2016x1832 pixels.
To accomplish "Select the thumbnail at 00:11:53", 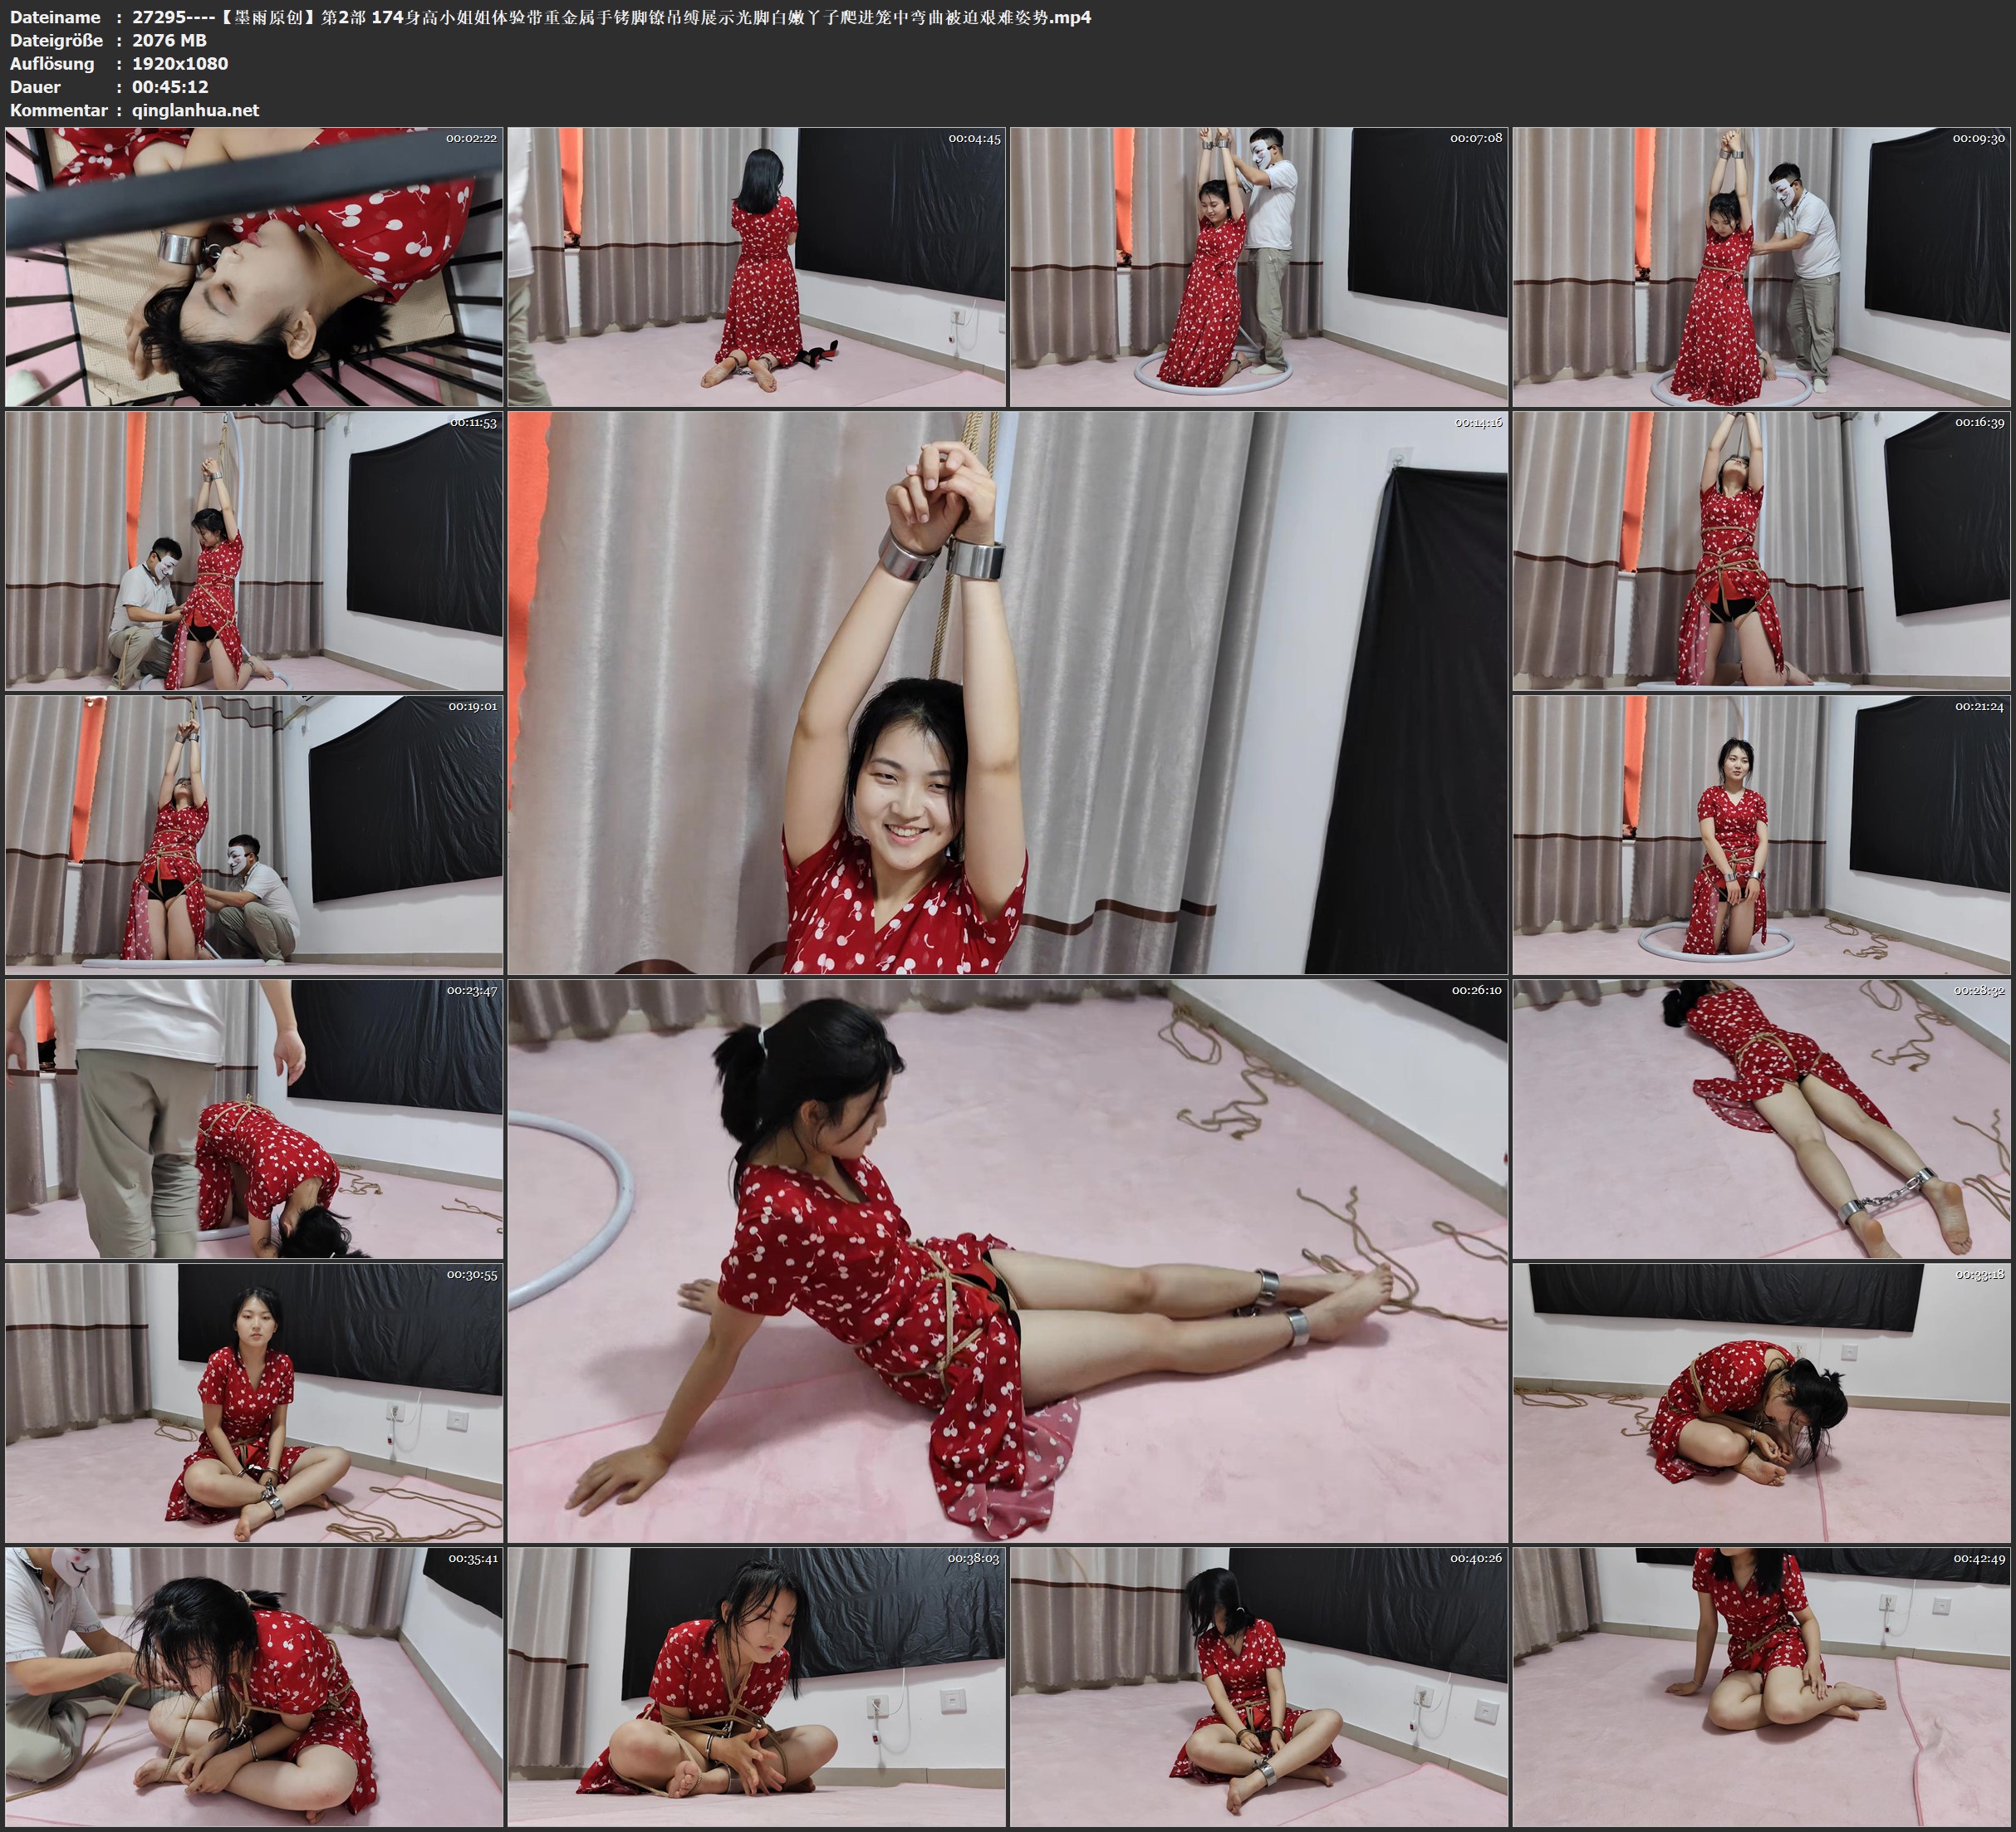I will click(254, 551).
